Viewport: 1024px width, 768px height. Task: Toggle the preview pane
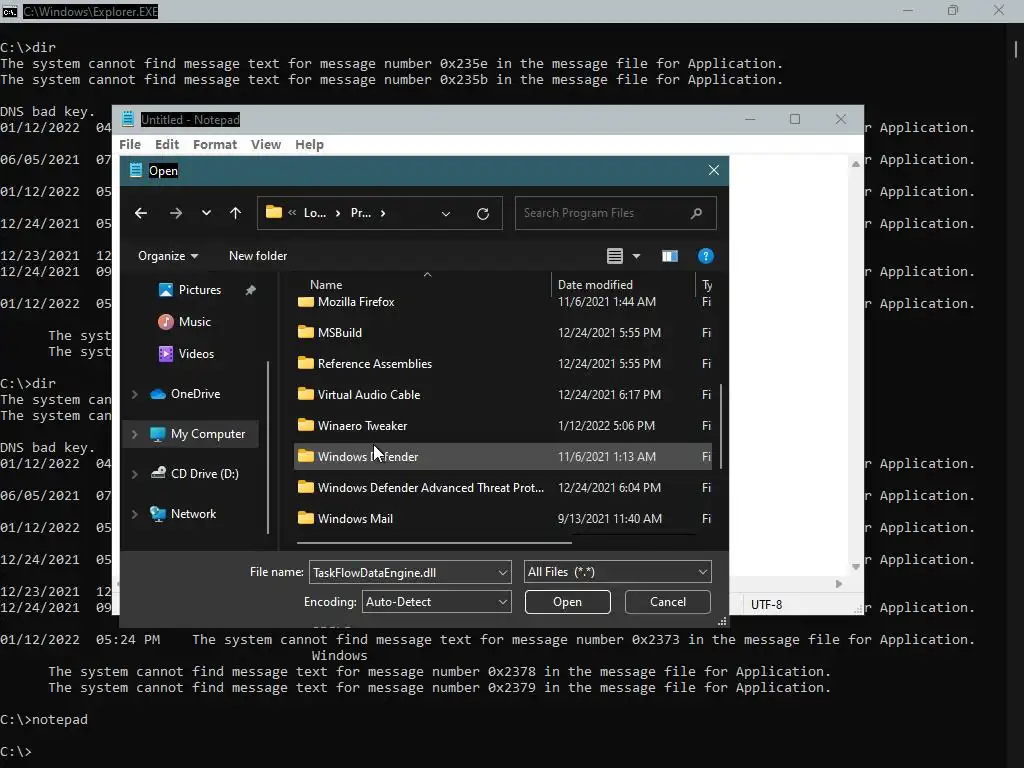670,256
